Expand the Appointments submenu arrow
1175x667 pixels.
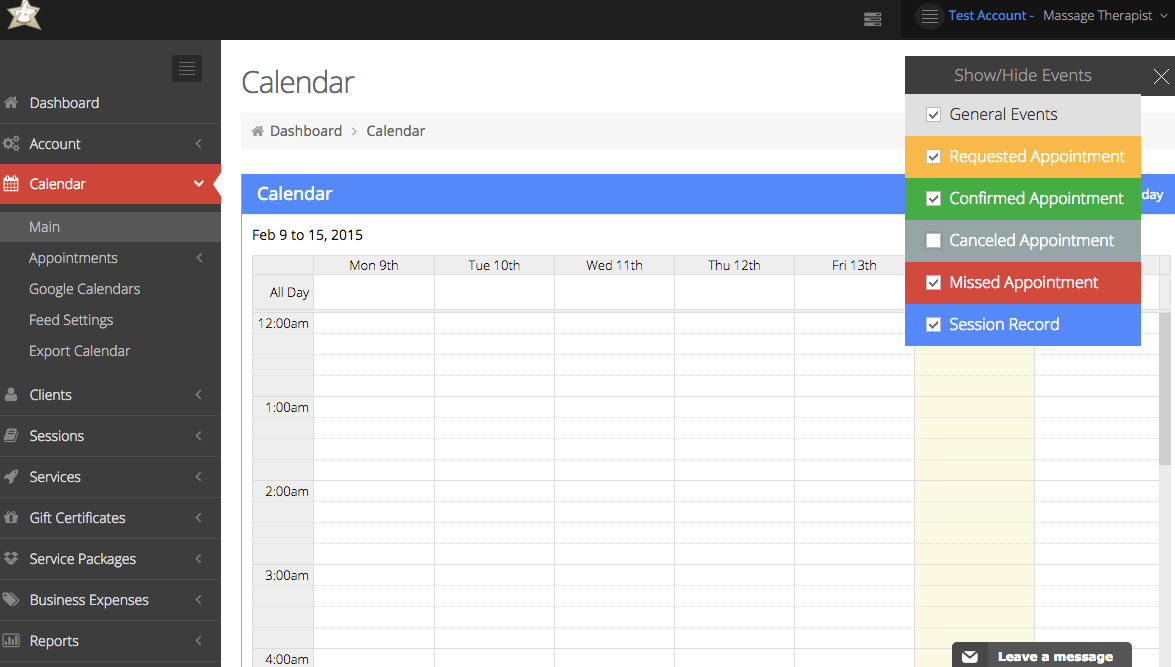[199, 258]
